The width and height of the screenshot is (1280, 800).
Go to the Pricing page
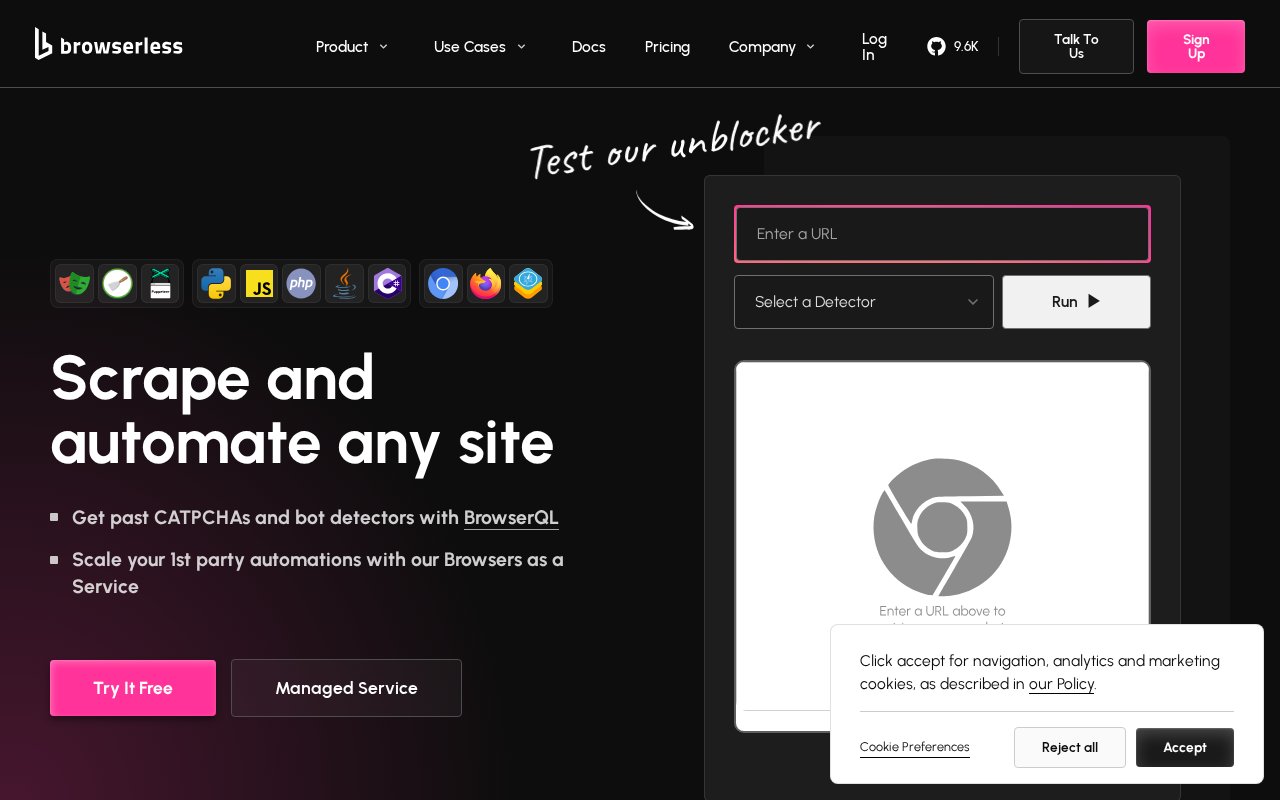(x=667, y=47)
